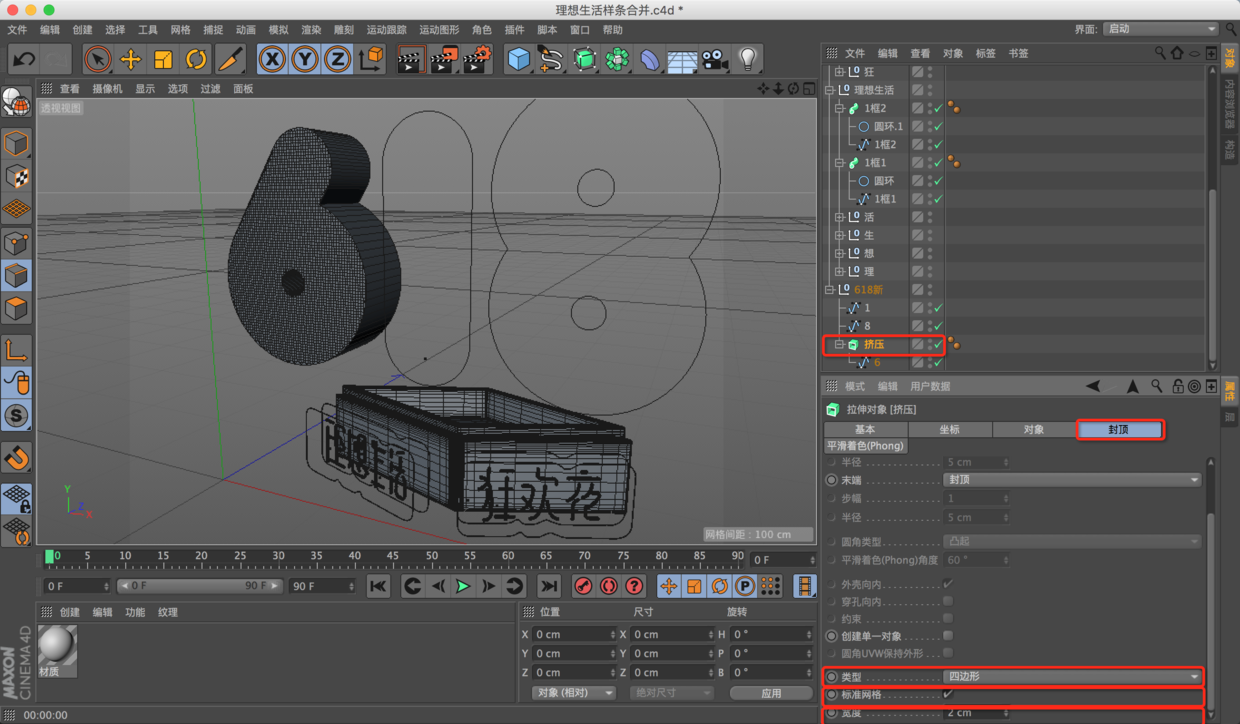Click Render View clapperboard icon
This screenshot has width=1240, height=724.
pos(409,59)
